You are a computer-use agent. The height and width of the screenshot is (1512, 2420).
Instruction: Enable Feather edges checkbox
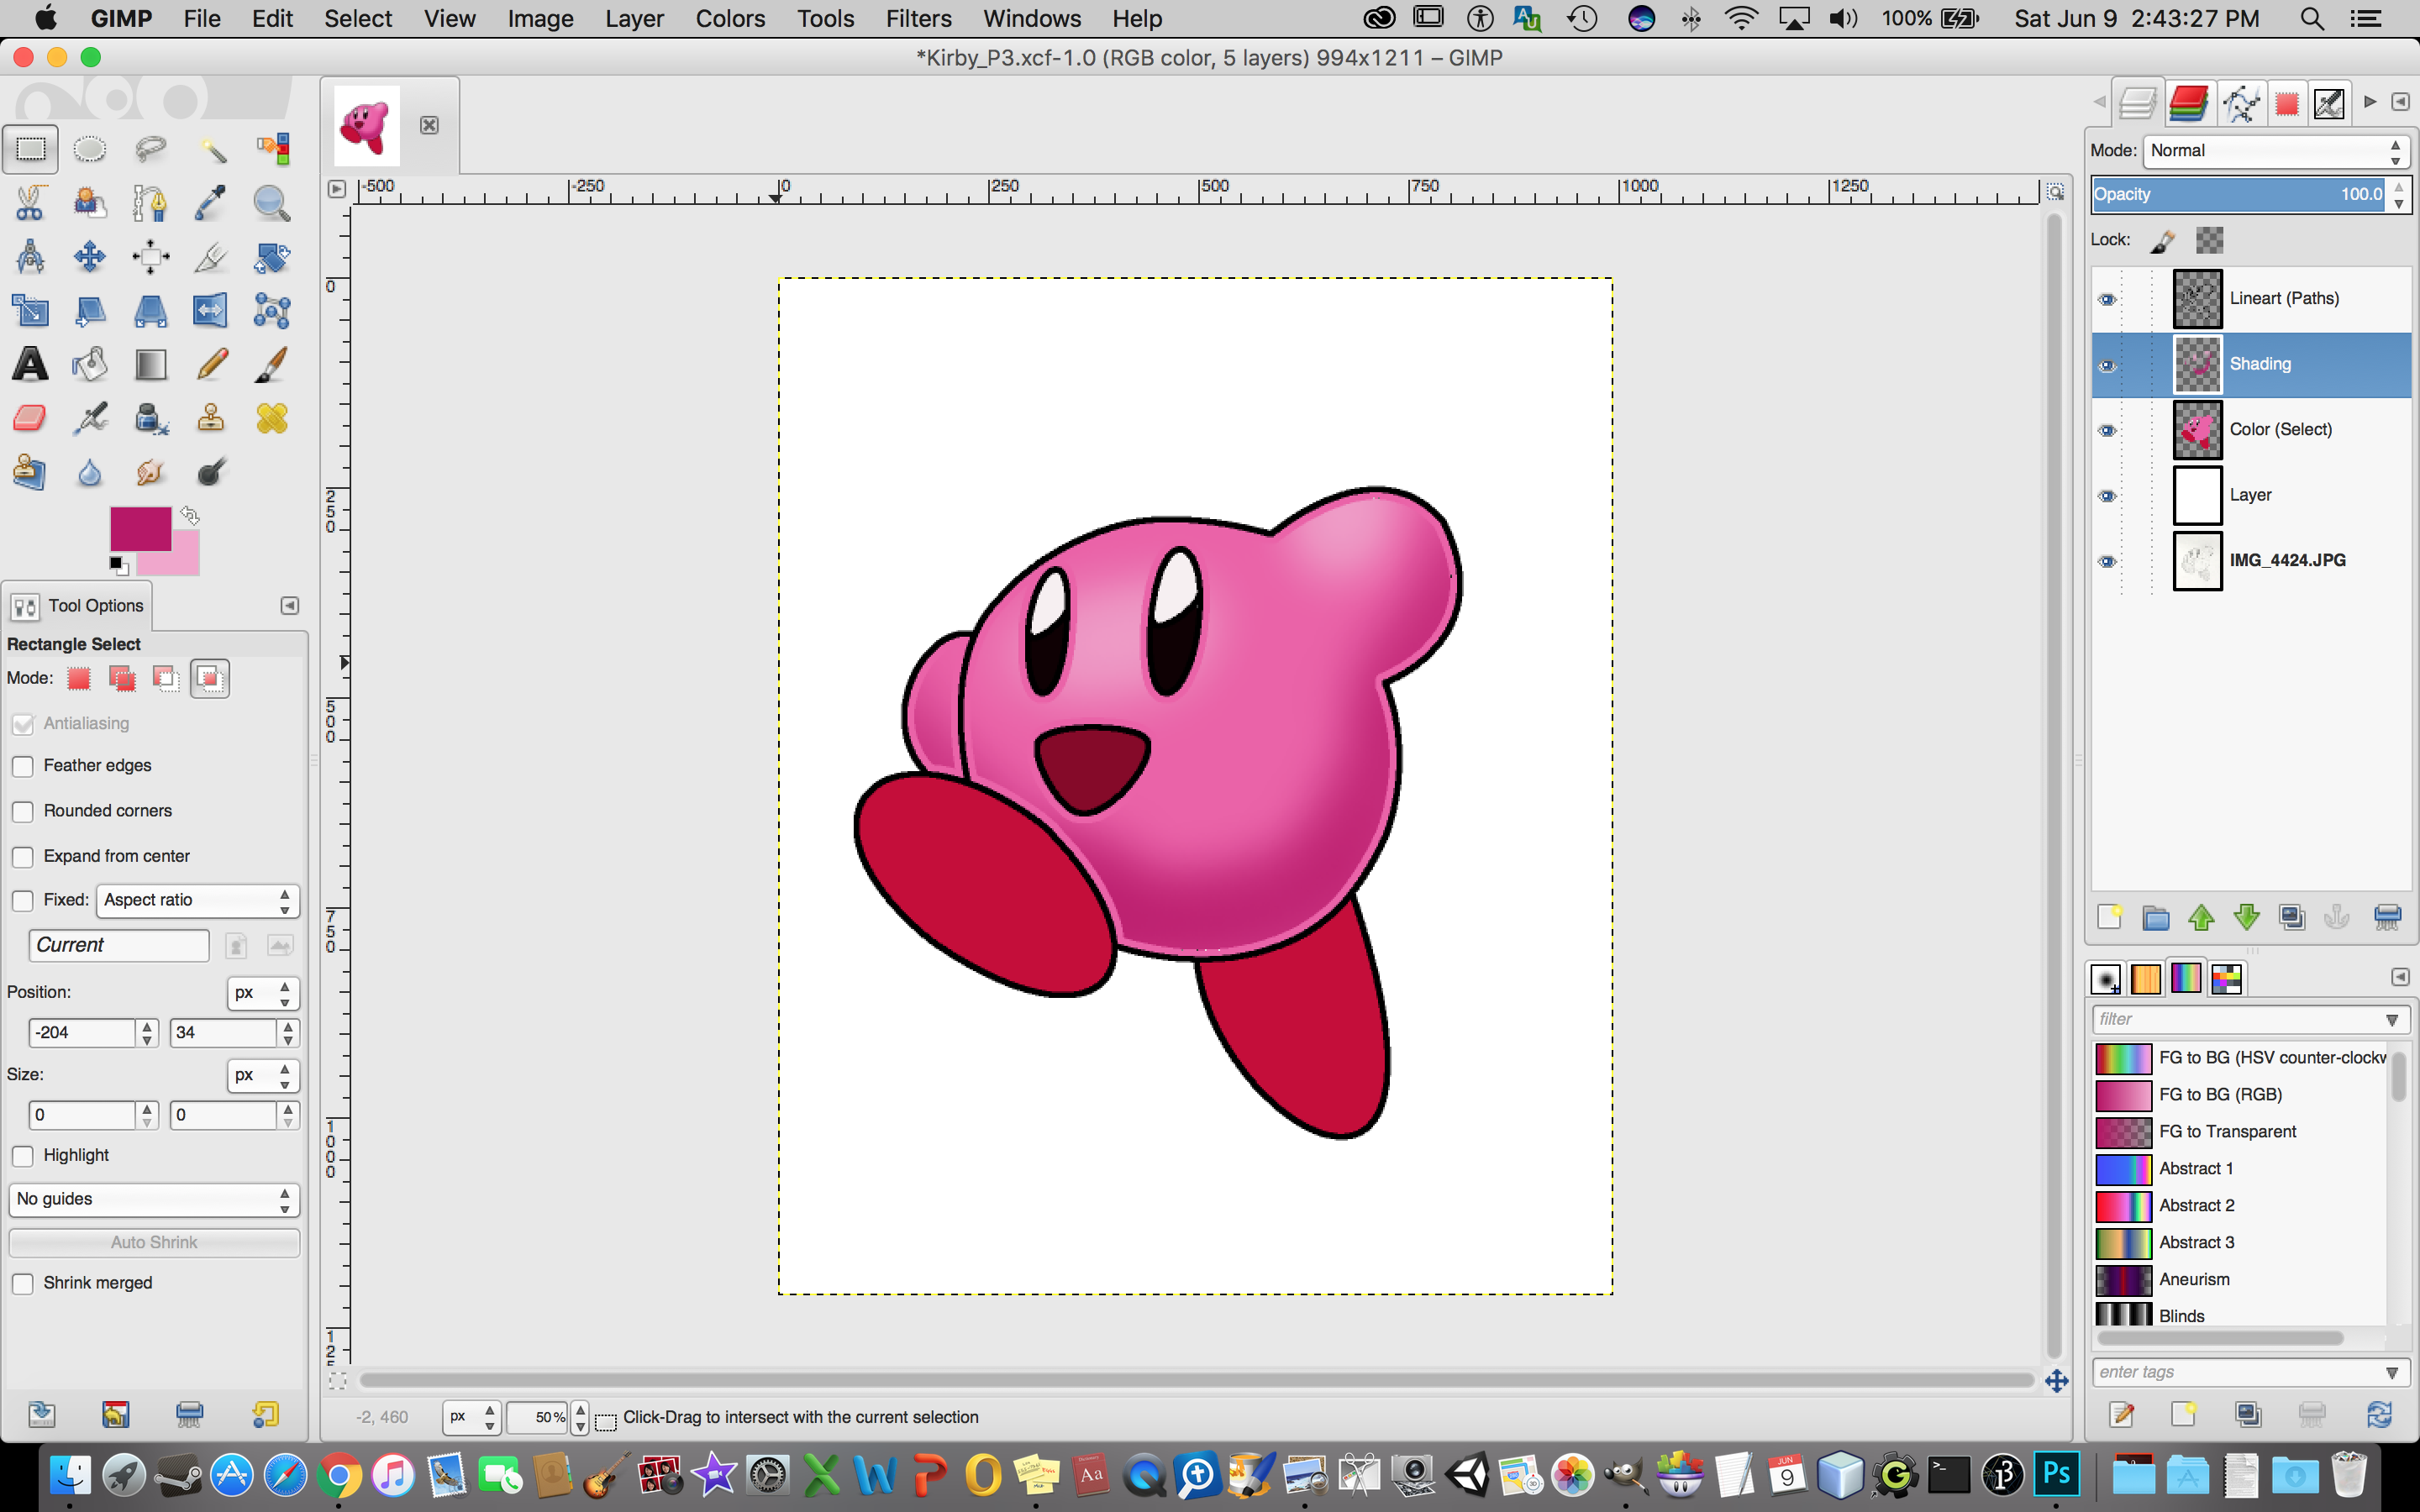pos(23,766)
